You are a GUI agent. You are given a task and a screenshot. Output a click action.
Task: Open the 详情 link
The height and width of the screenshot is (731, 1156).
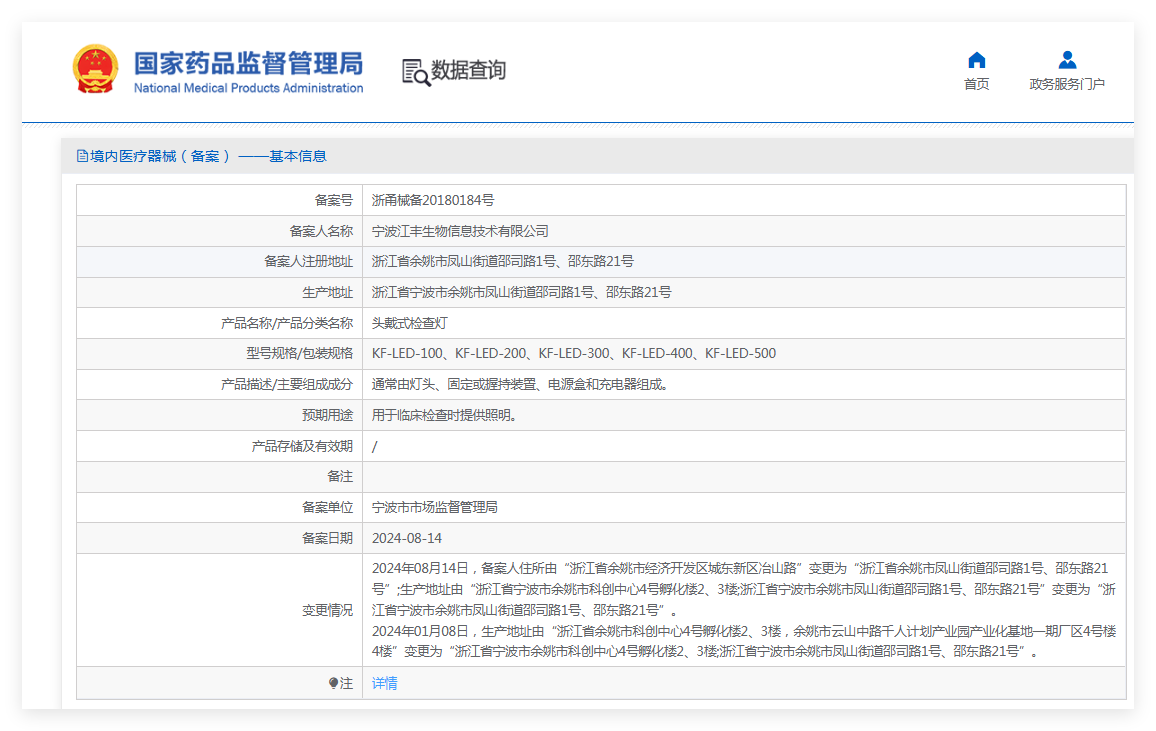pyautogui.click(x=384, y=683)
